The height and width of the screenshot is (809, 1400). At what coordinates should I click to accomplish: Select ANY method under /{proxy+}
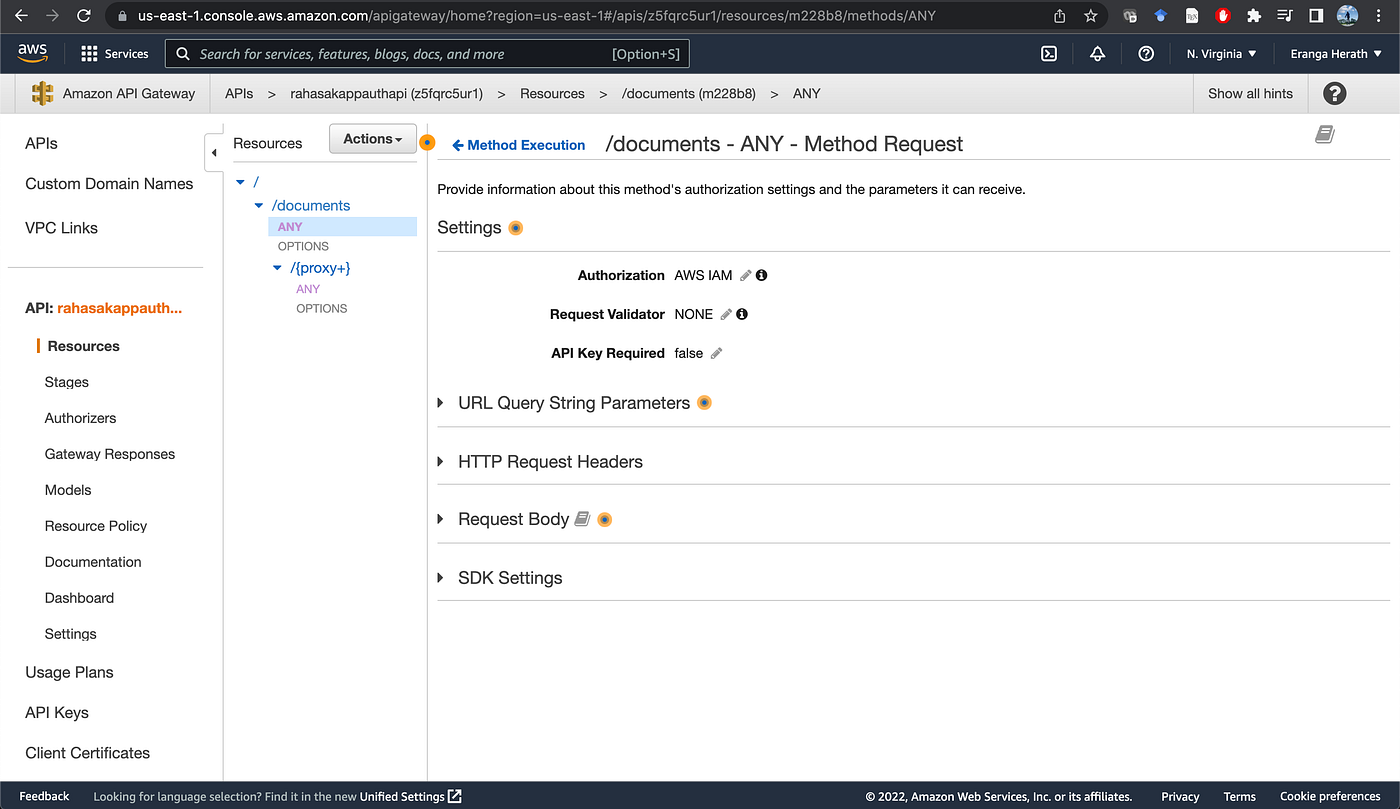[308, 289]
